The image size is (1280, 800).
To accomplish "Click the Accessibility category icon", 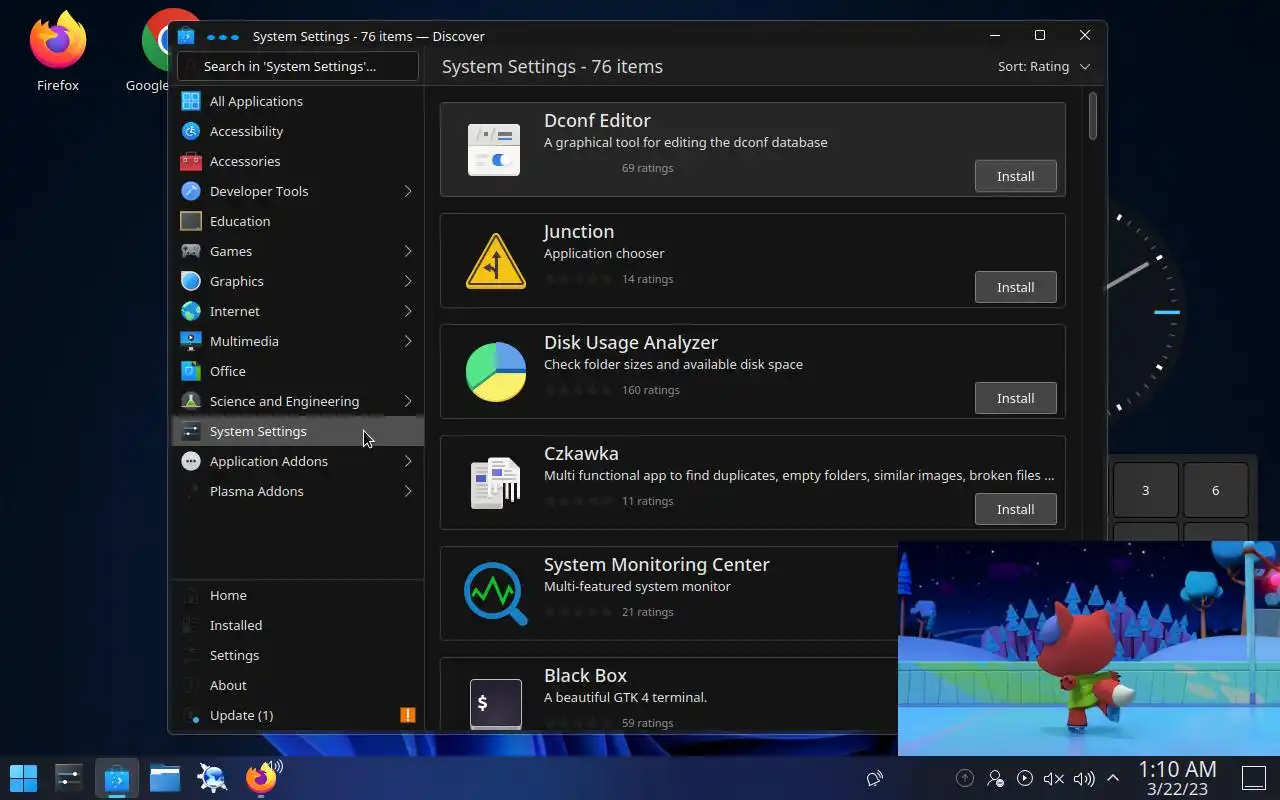I will point(191,131).
